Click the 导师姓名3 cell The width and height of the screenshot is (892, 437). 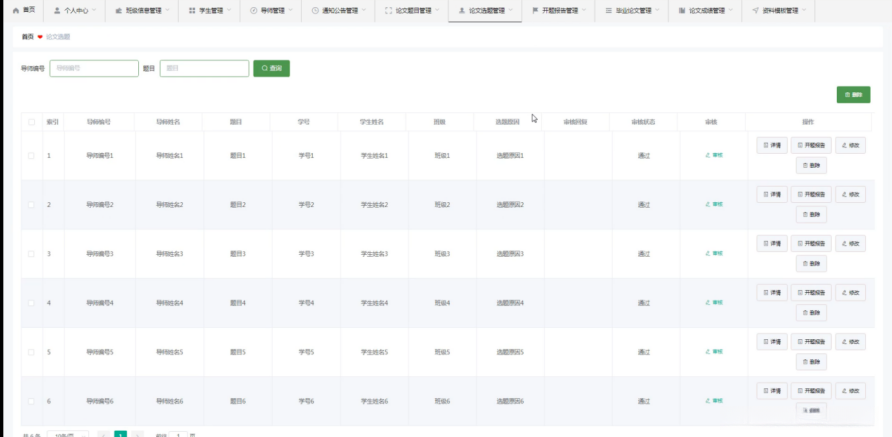click(170, 254)
